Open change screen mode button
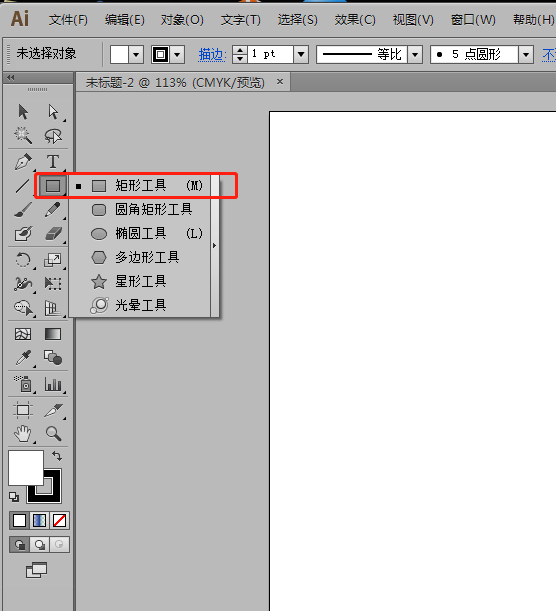 pos(37,570)
